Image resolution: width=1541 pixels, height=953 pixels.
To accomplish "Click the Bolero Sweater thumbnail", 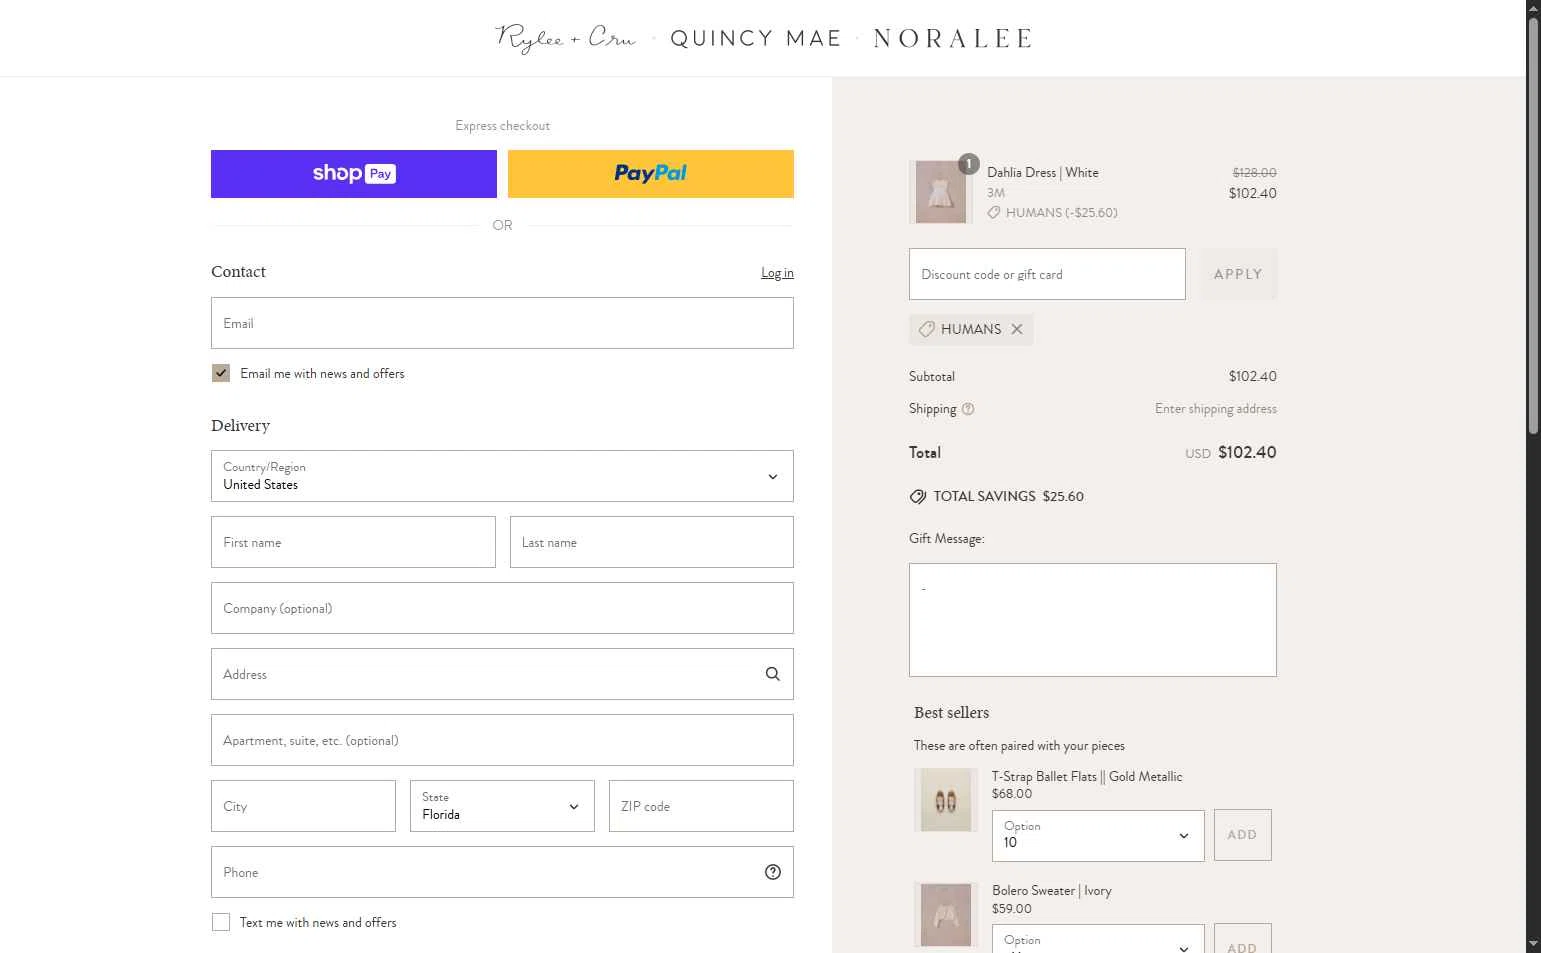I will tap(946, 914).
